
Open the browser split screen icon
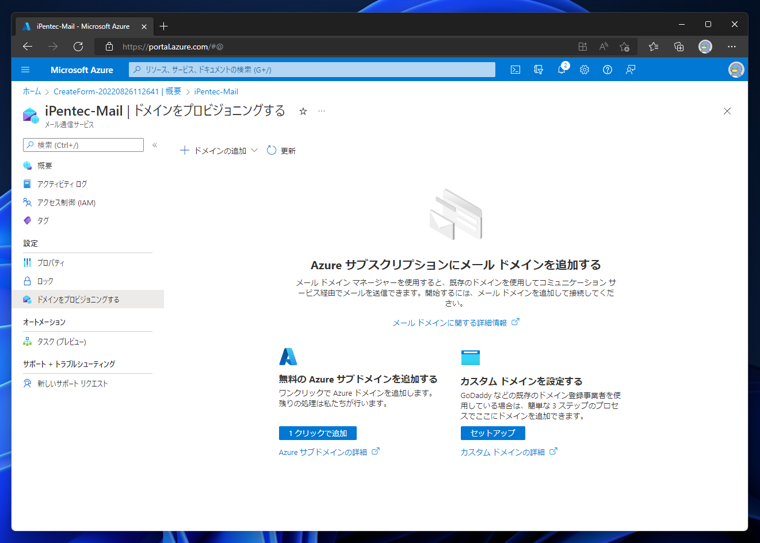click(583, 47)
